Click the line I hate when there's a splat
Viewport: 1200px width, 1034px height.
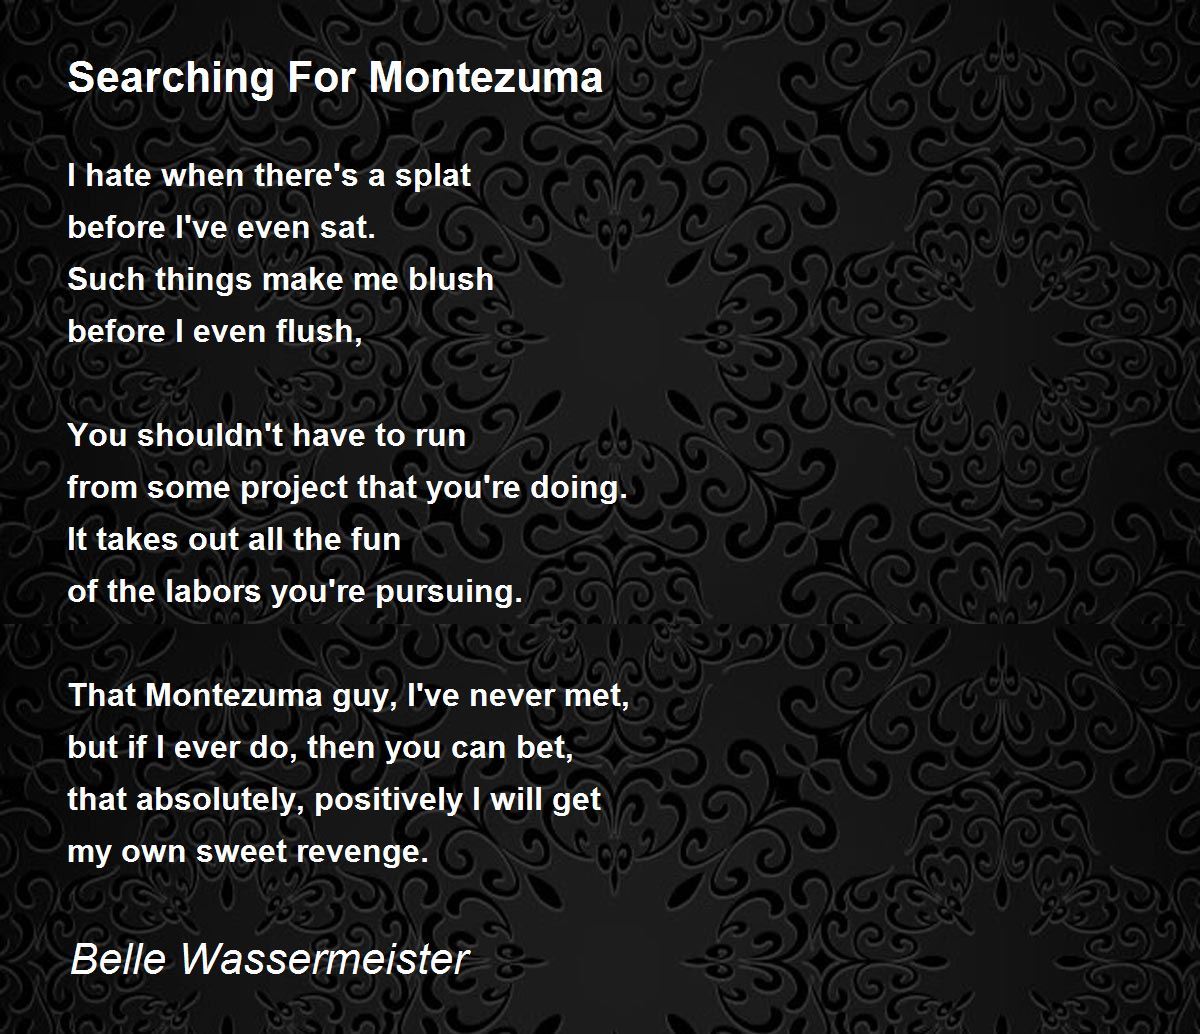[269, 176]
